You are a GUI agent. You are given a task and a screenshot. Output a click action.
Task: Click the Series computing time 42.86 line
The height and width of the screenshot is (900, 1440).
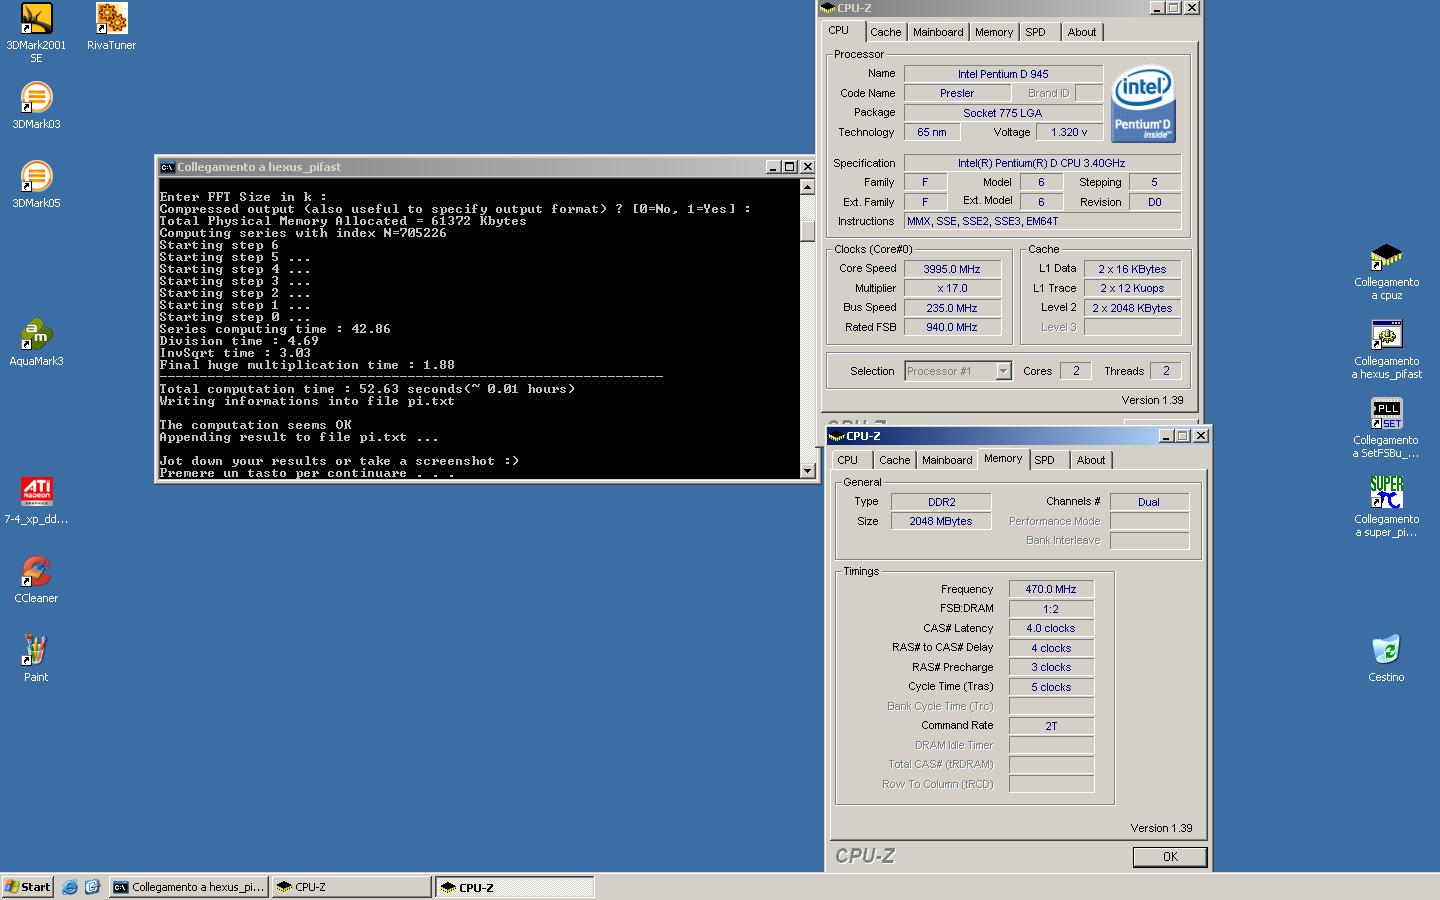[x=275, y=329]
